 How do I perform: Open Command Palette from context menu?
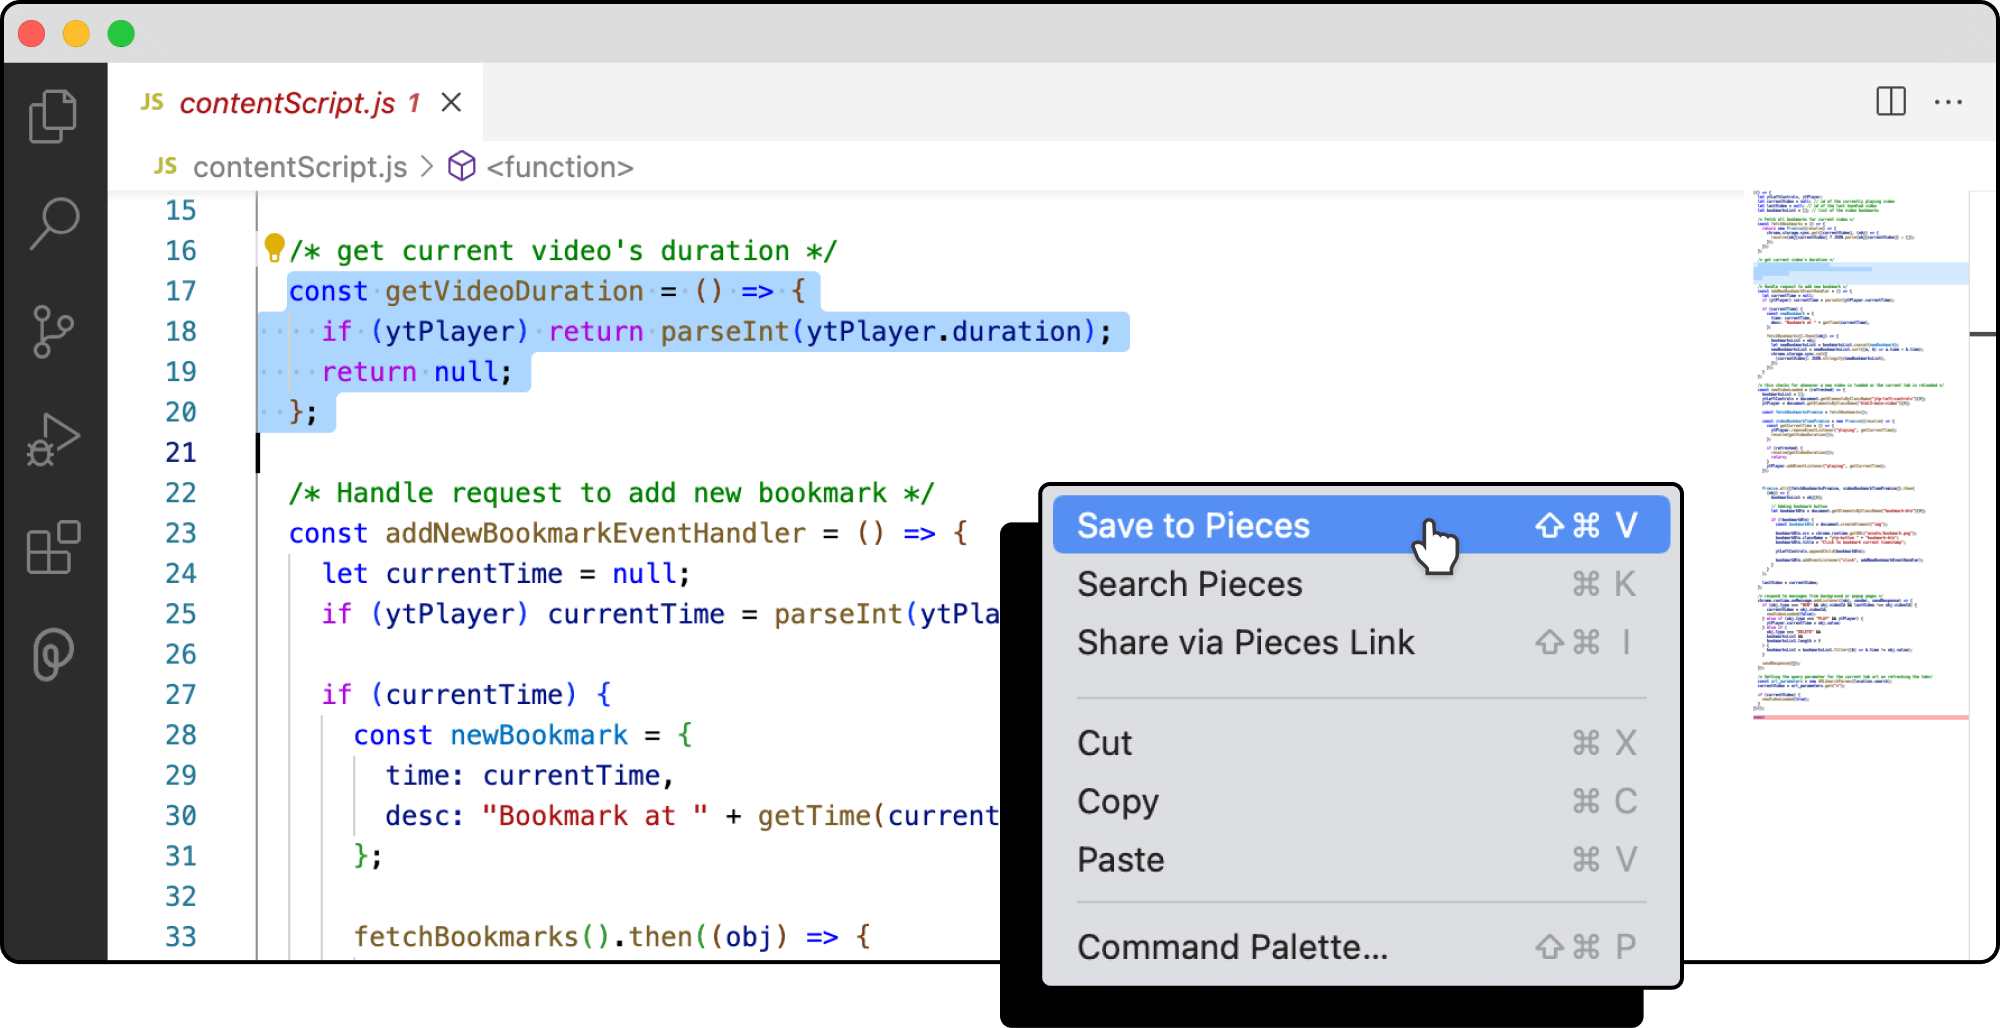click(x=1361, y=946)
